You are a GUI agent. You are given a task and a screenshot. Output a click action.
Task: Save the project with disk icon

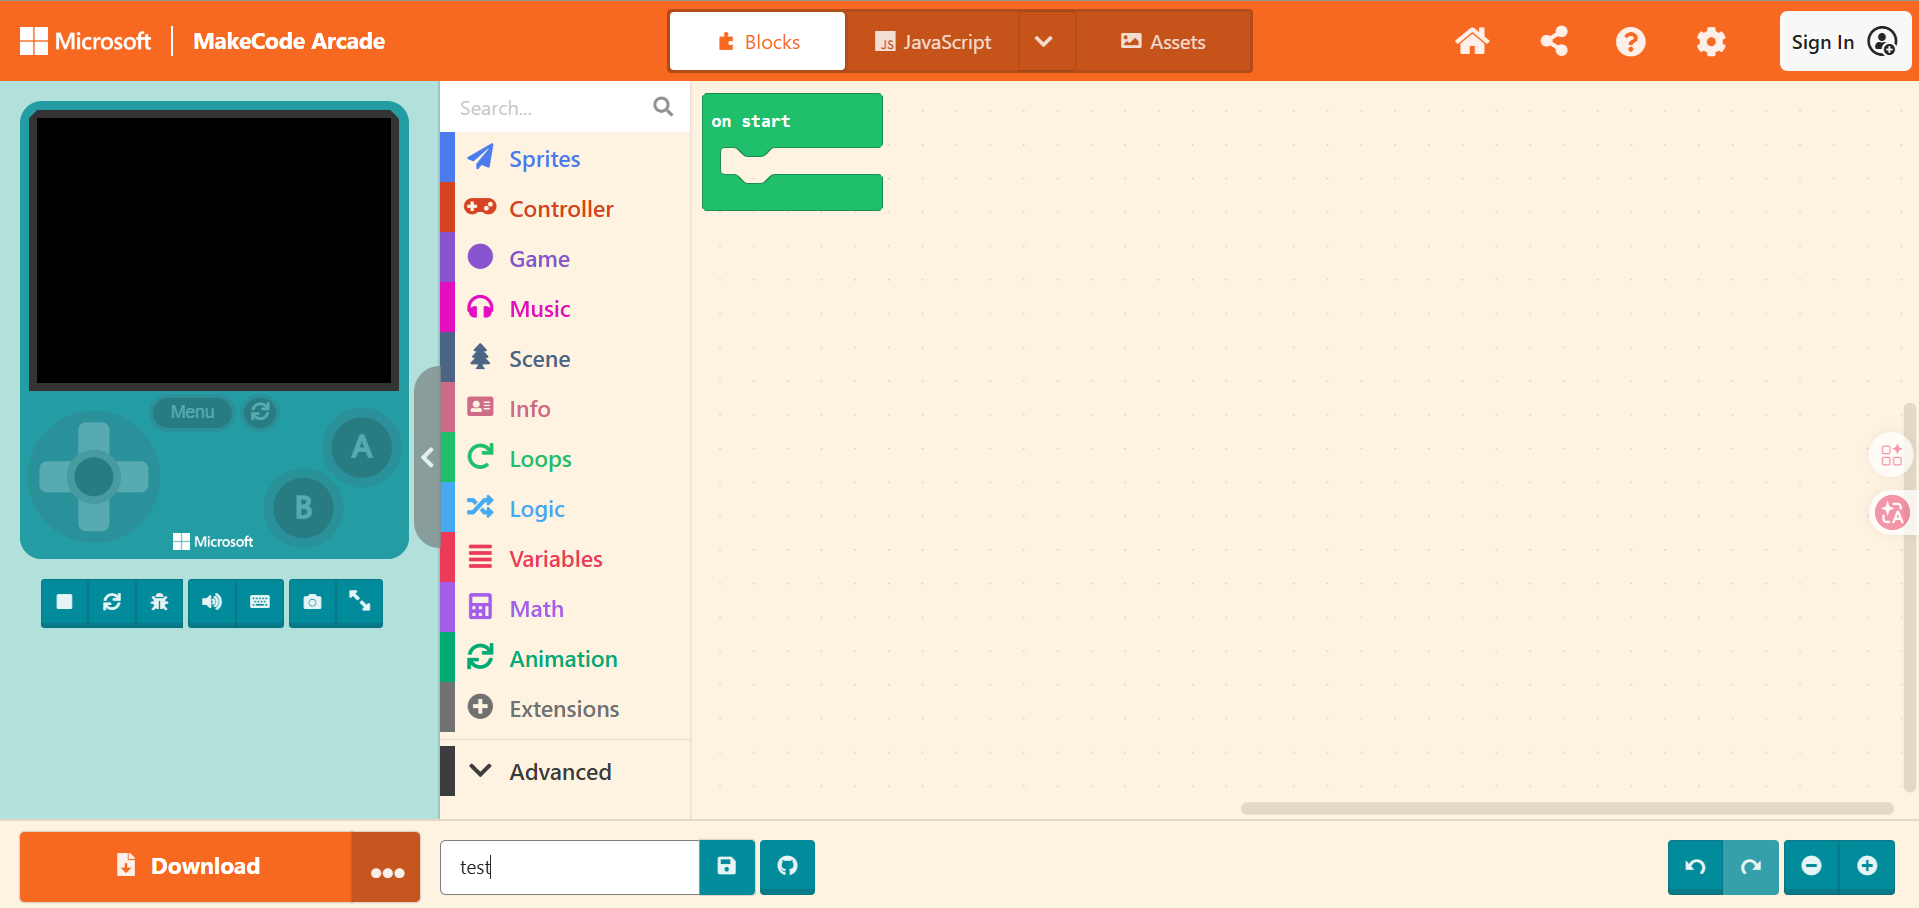click(x=727, y=866)
